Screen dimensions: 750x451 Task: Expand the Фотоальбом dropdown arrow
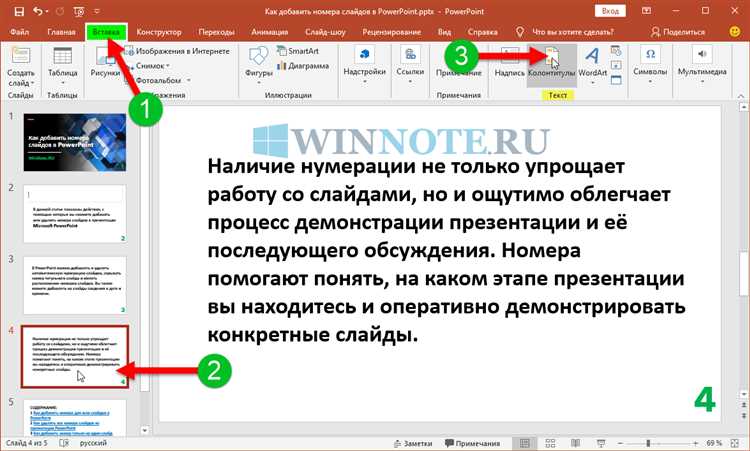click(188, 80)
